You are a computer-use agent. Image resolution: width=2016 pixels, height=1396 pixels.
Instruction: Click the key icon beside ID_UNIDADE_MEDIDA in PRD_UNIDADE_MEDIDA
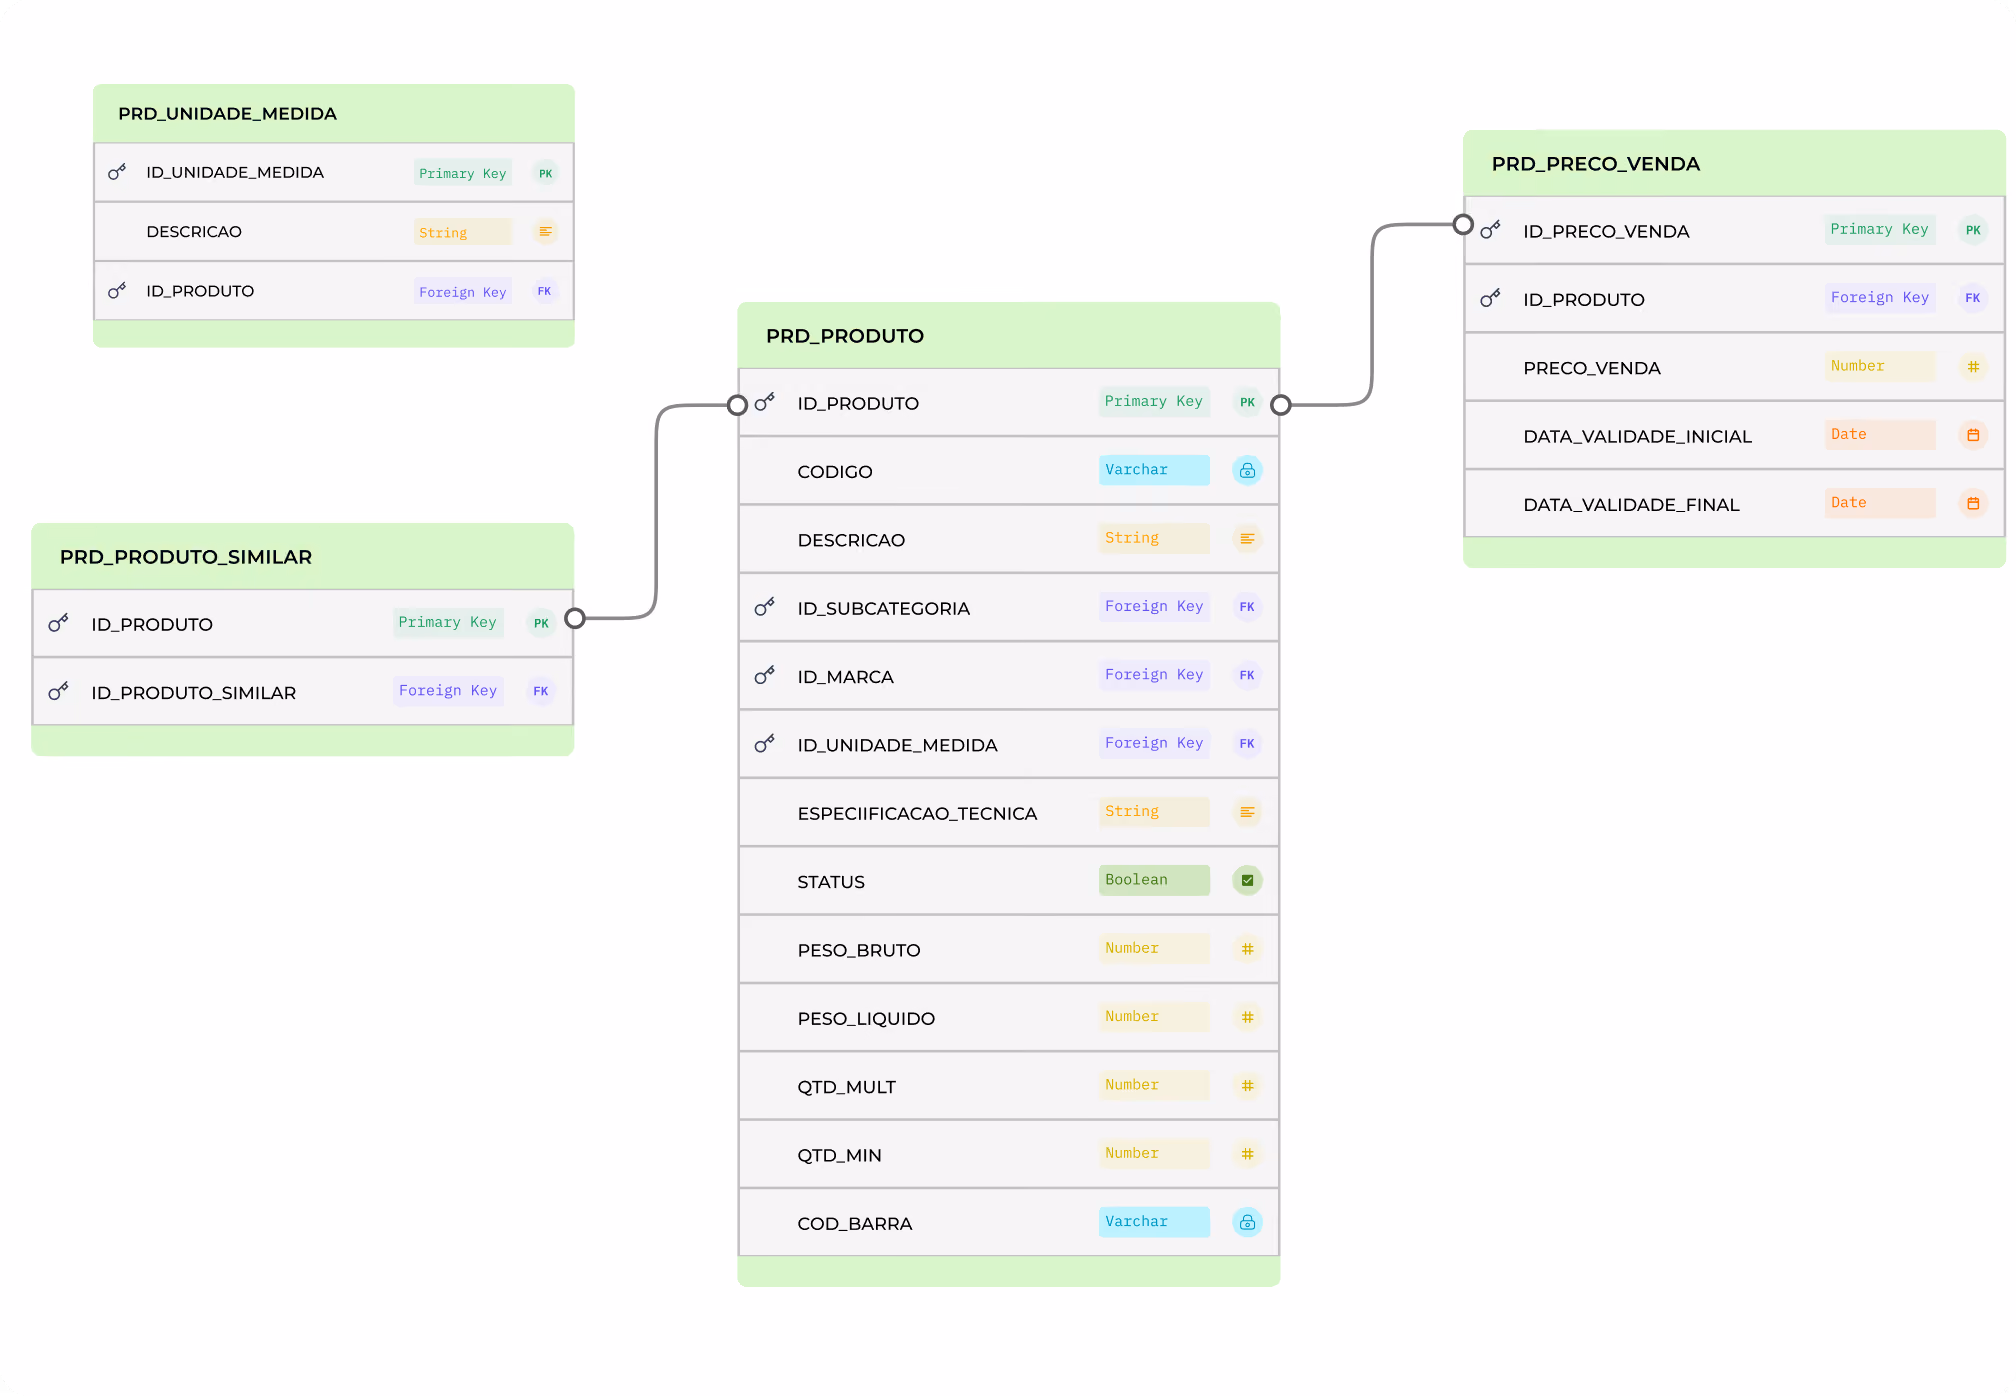click(117, 172)
